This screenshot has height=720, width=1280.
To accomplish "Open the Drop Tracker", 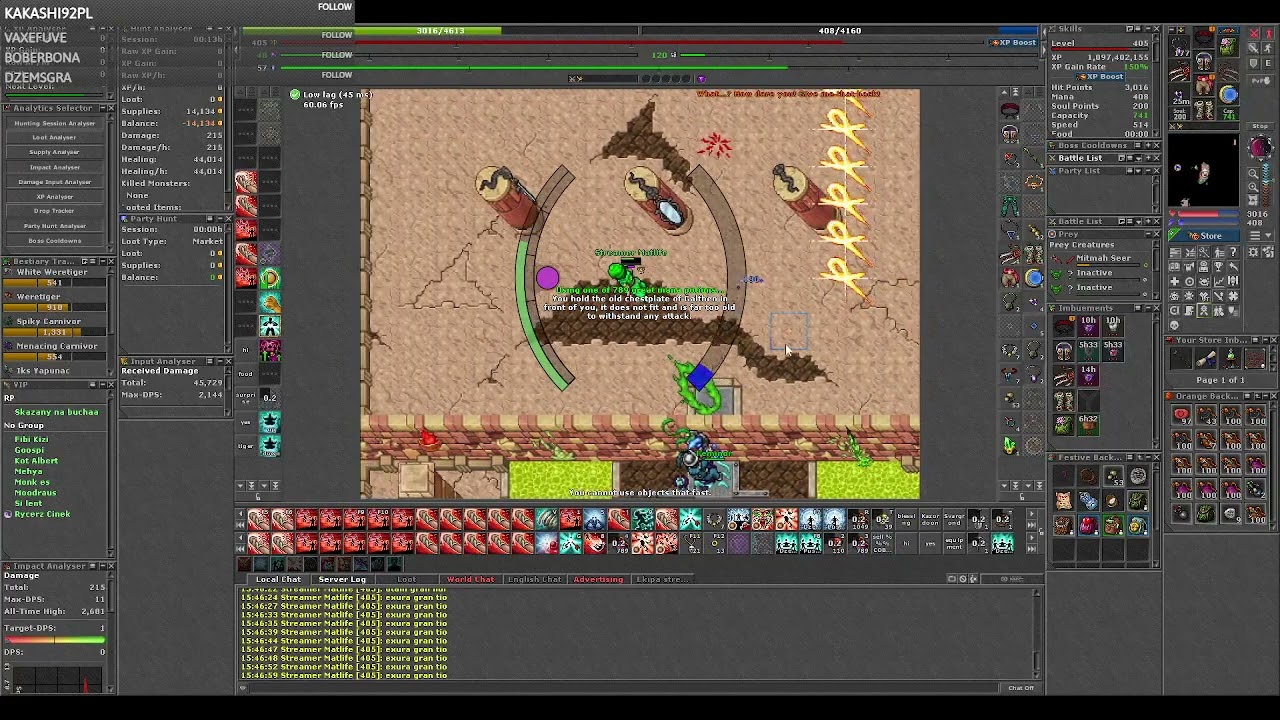I will (54, 211).
